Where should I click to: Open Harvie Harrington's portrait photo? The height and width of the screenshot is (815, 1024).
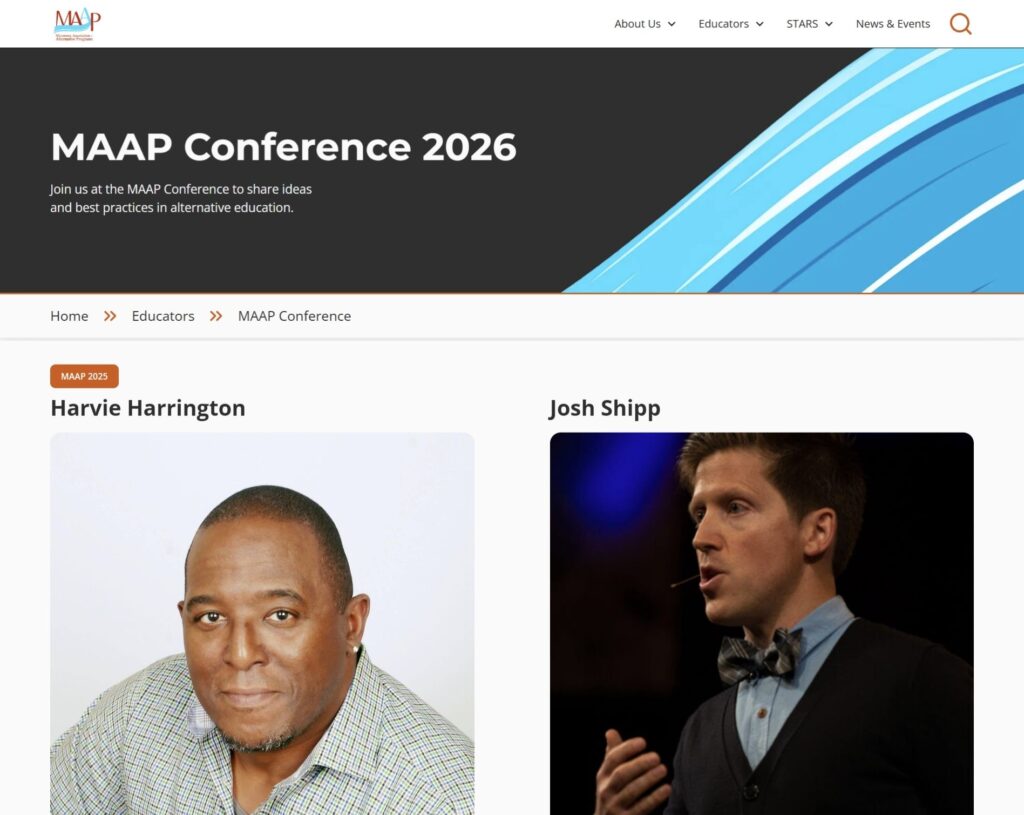tap(263, 624)
